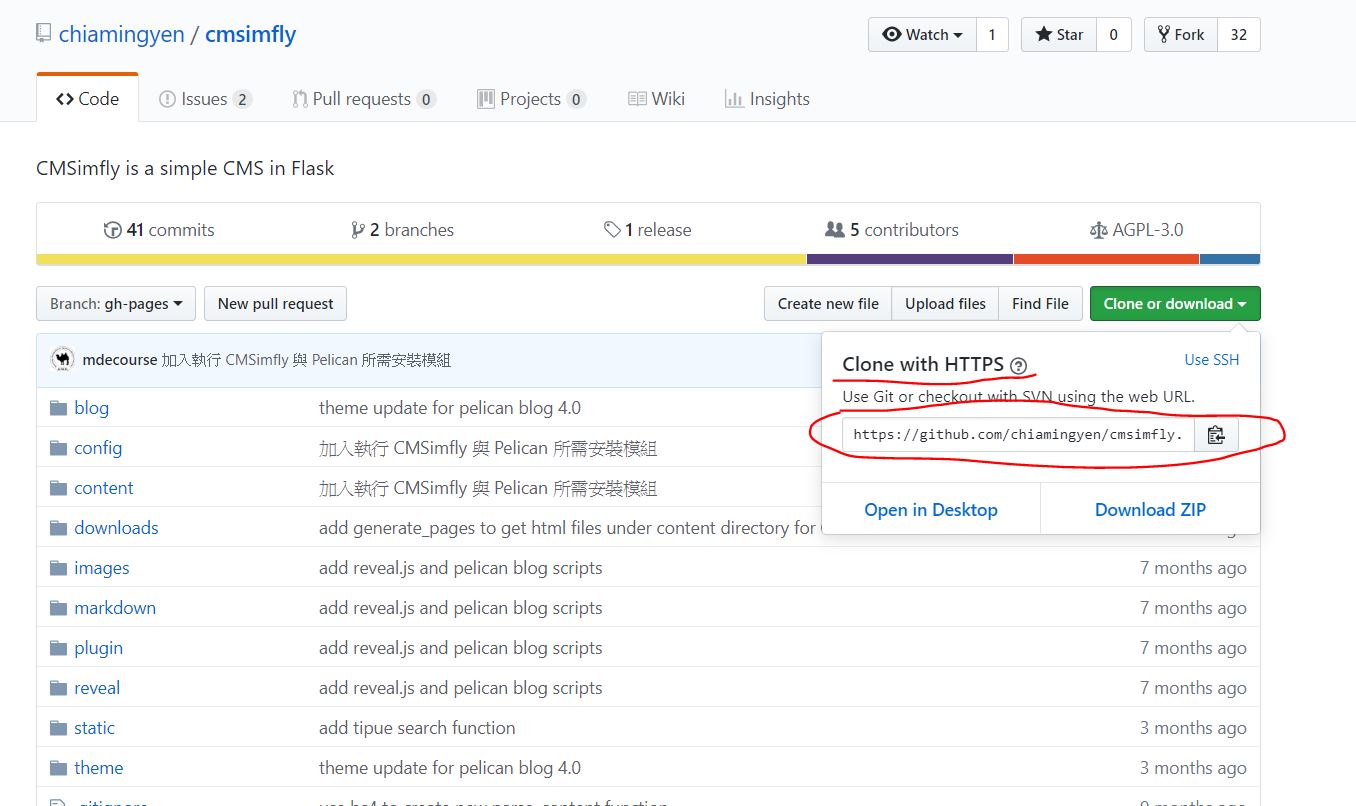Switch to the Wiki tab
Image resolution: width=1356 pixels, height=806 pixels.
[x=656, y=99]
